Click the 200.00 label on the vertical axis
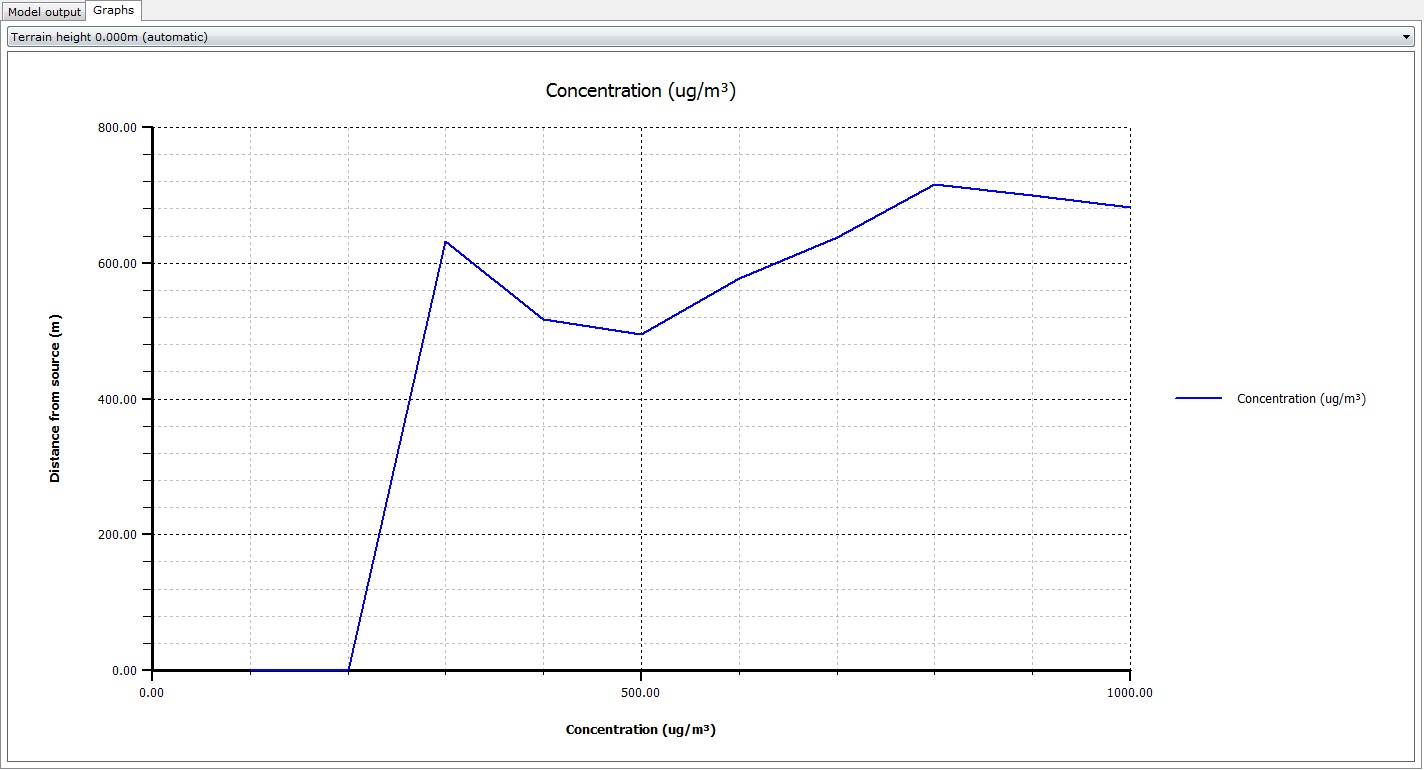The image size is (1424, 770). pos(117,535)
